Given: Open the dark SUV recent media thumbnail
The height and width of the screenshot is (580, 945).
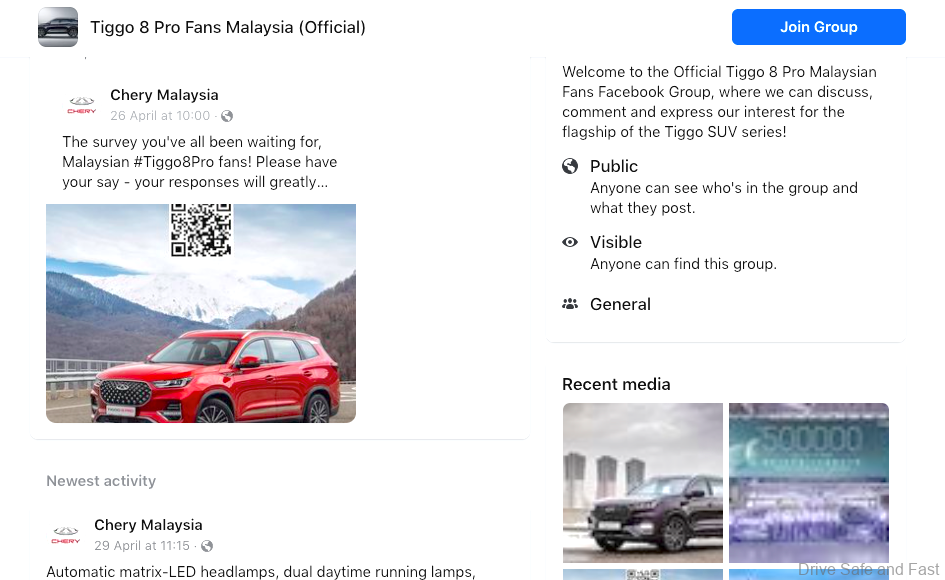Looking at the screenshot, I should [x=642, y=482].
